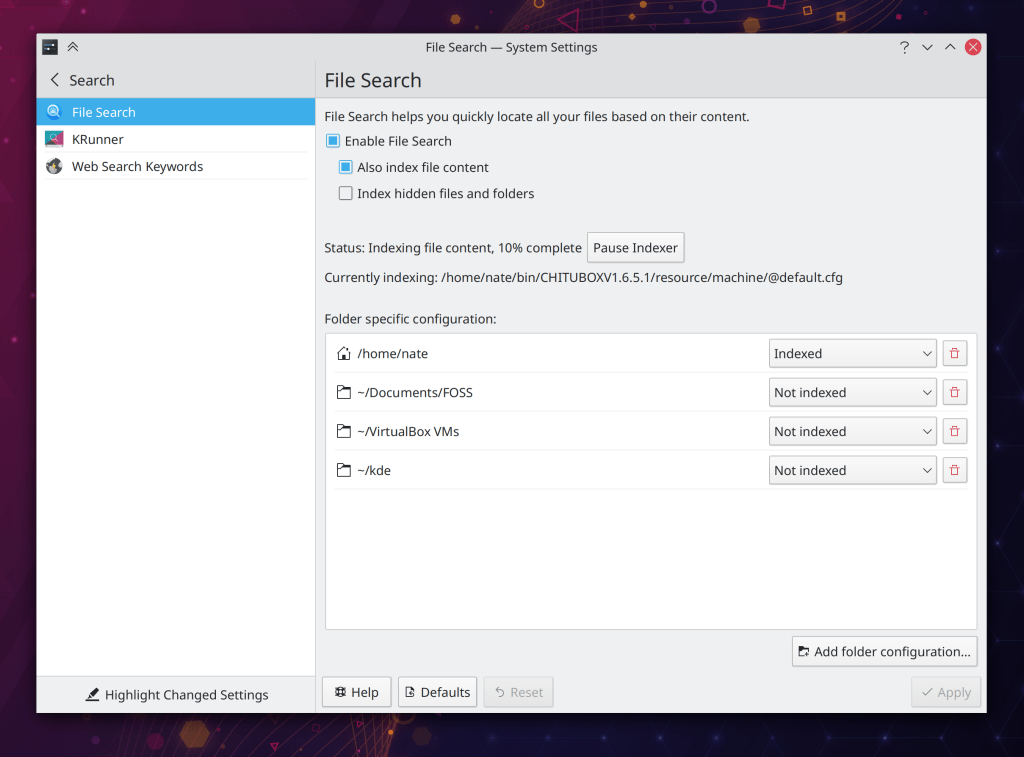Open the /home/nate Indexed dropdown

point(852,354)
